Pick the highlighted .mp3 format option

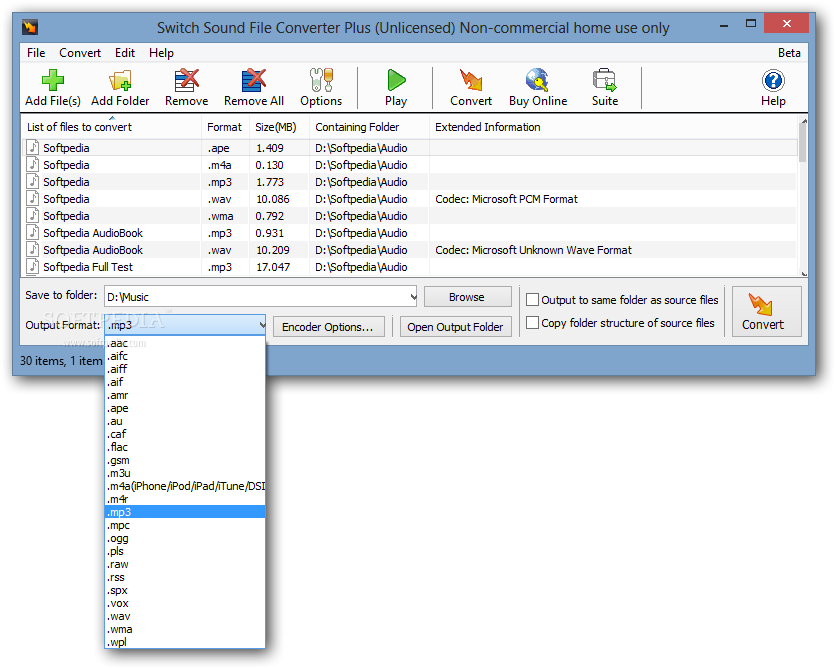[x=184, y=512]
